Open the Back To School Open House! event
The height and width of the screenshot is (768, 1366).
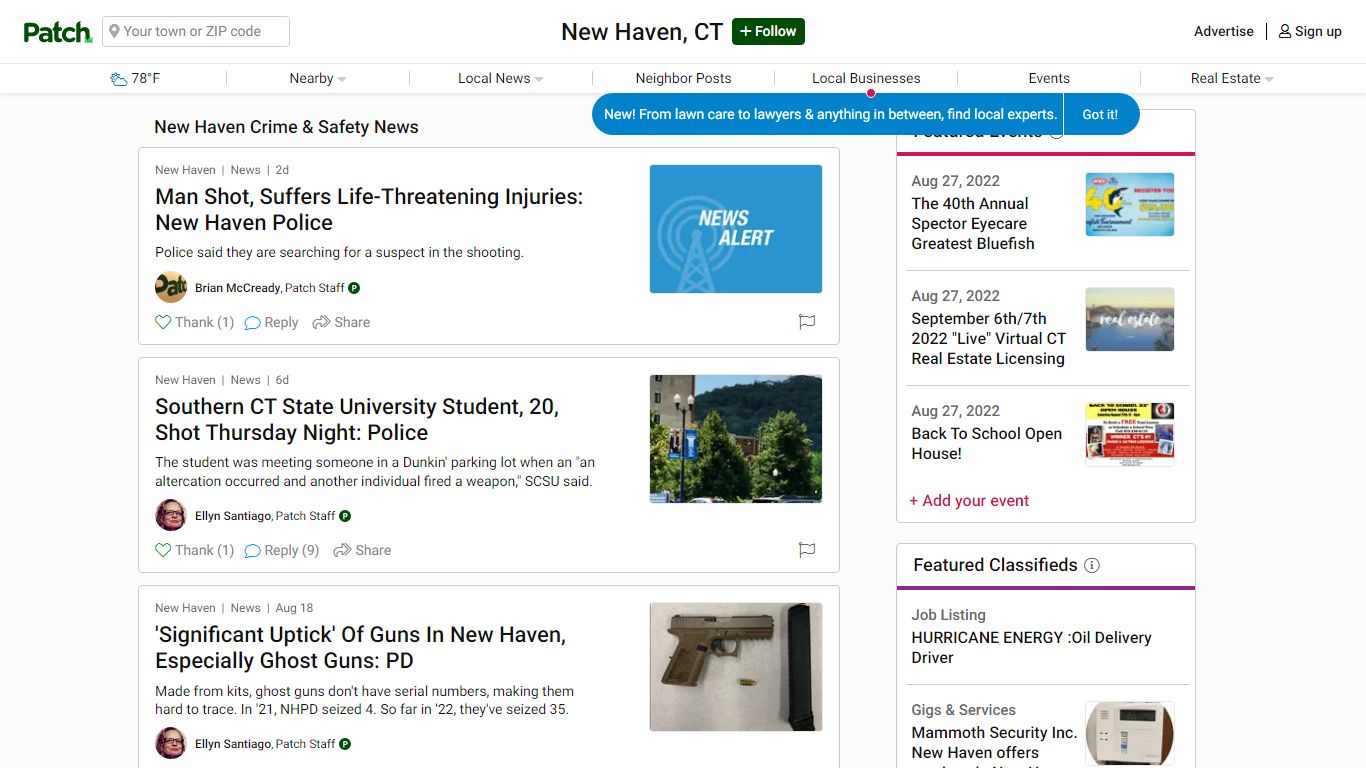click(x=987, y=443)
